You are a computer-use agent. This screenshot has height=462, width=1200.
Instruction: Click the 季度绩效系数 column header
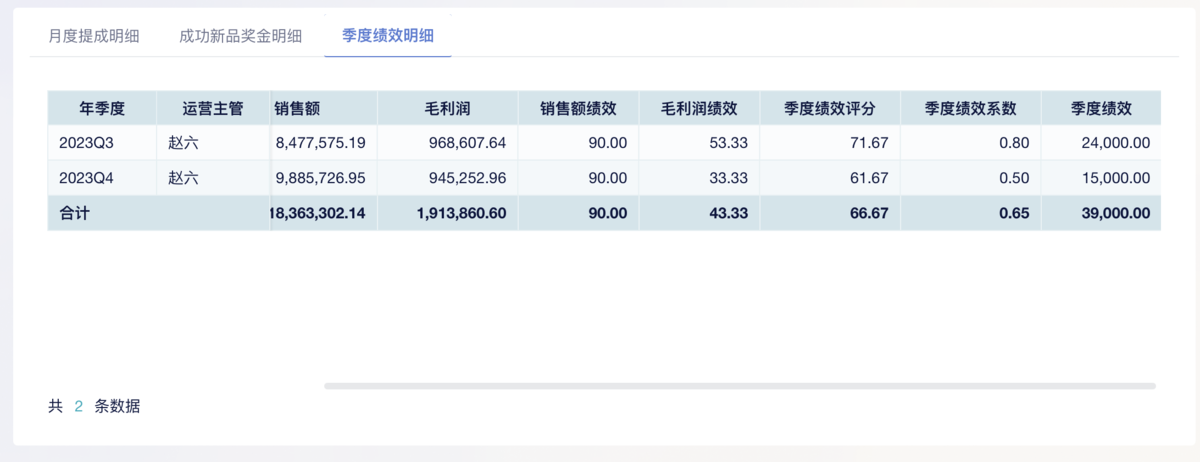971,108
